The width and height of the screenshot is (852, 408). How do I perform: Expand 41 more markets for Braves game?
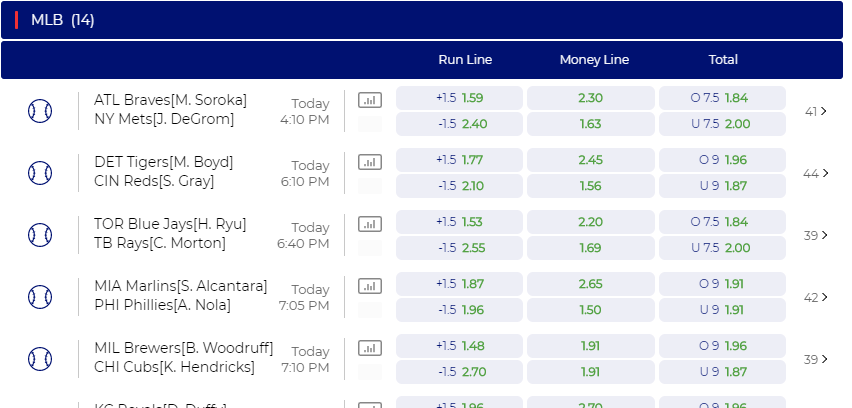[816, 111]
